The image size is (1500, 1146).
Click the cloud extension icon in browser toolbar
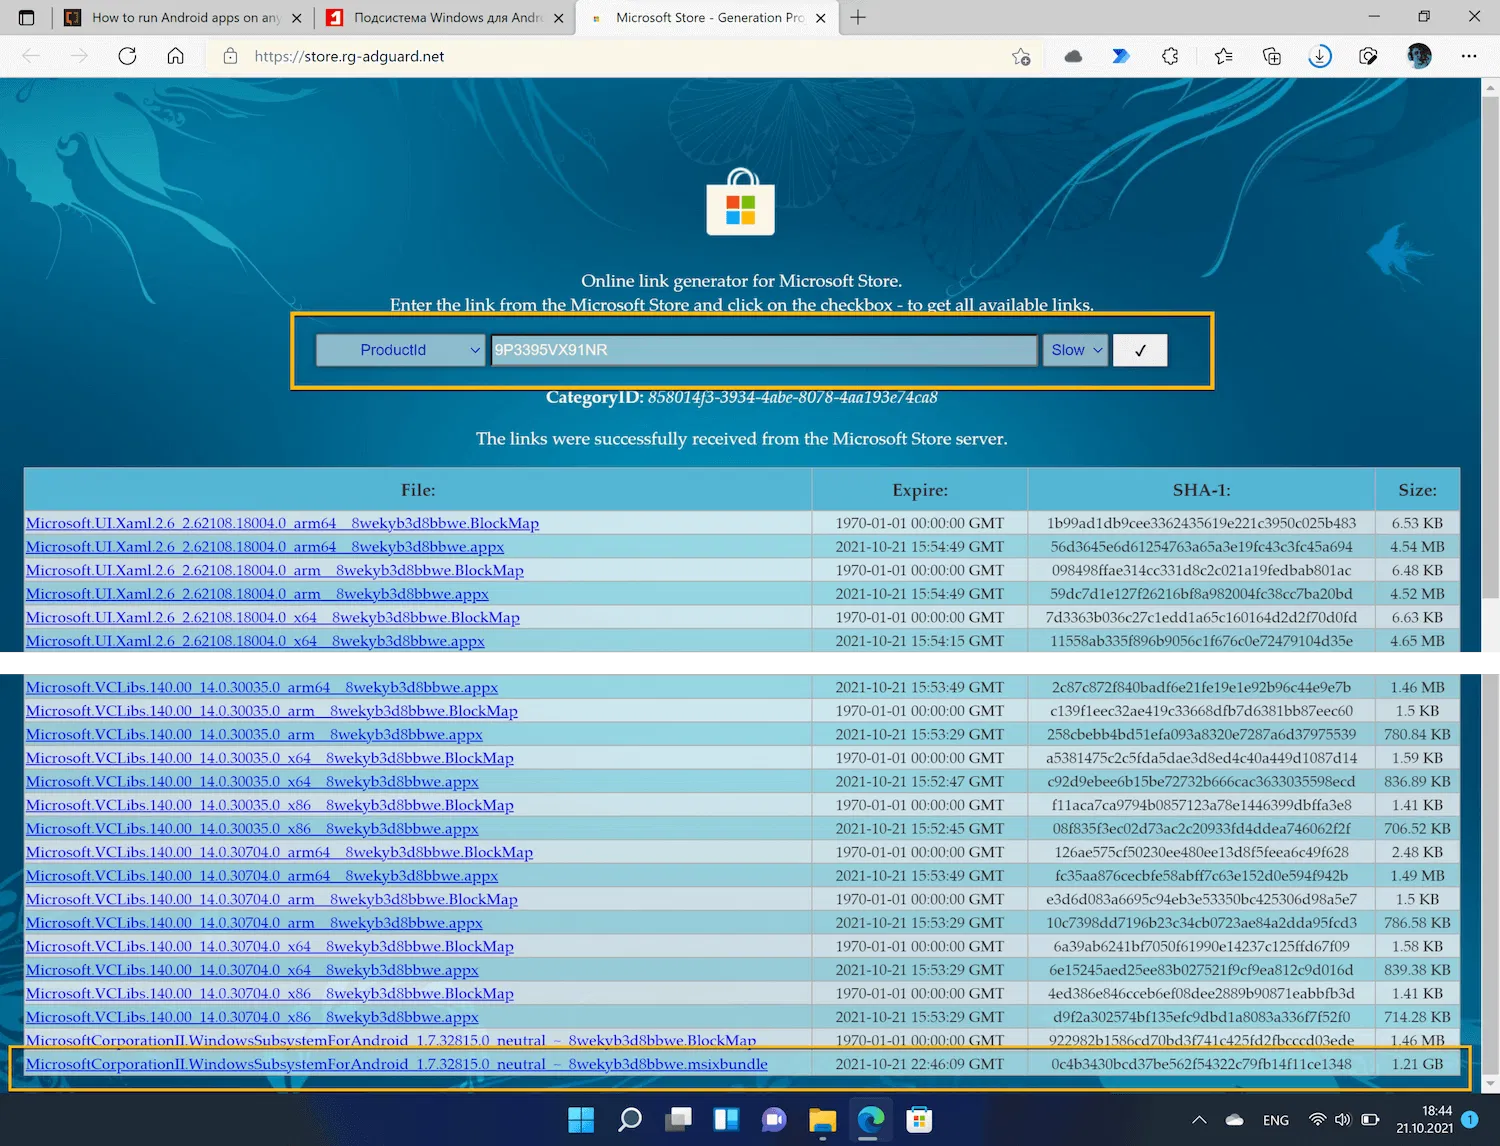1073,57
